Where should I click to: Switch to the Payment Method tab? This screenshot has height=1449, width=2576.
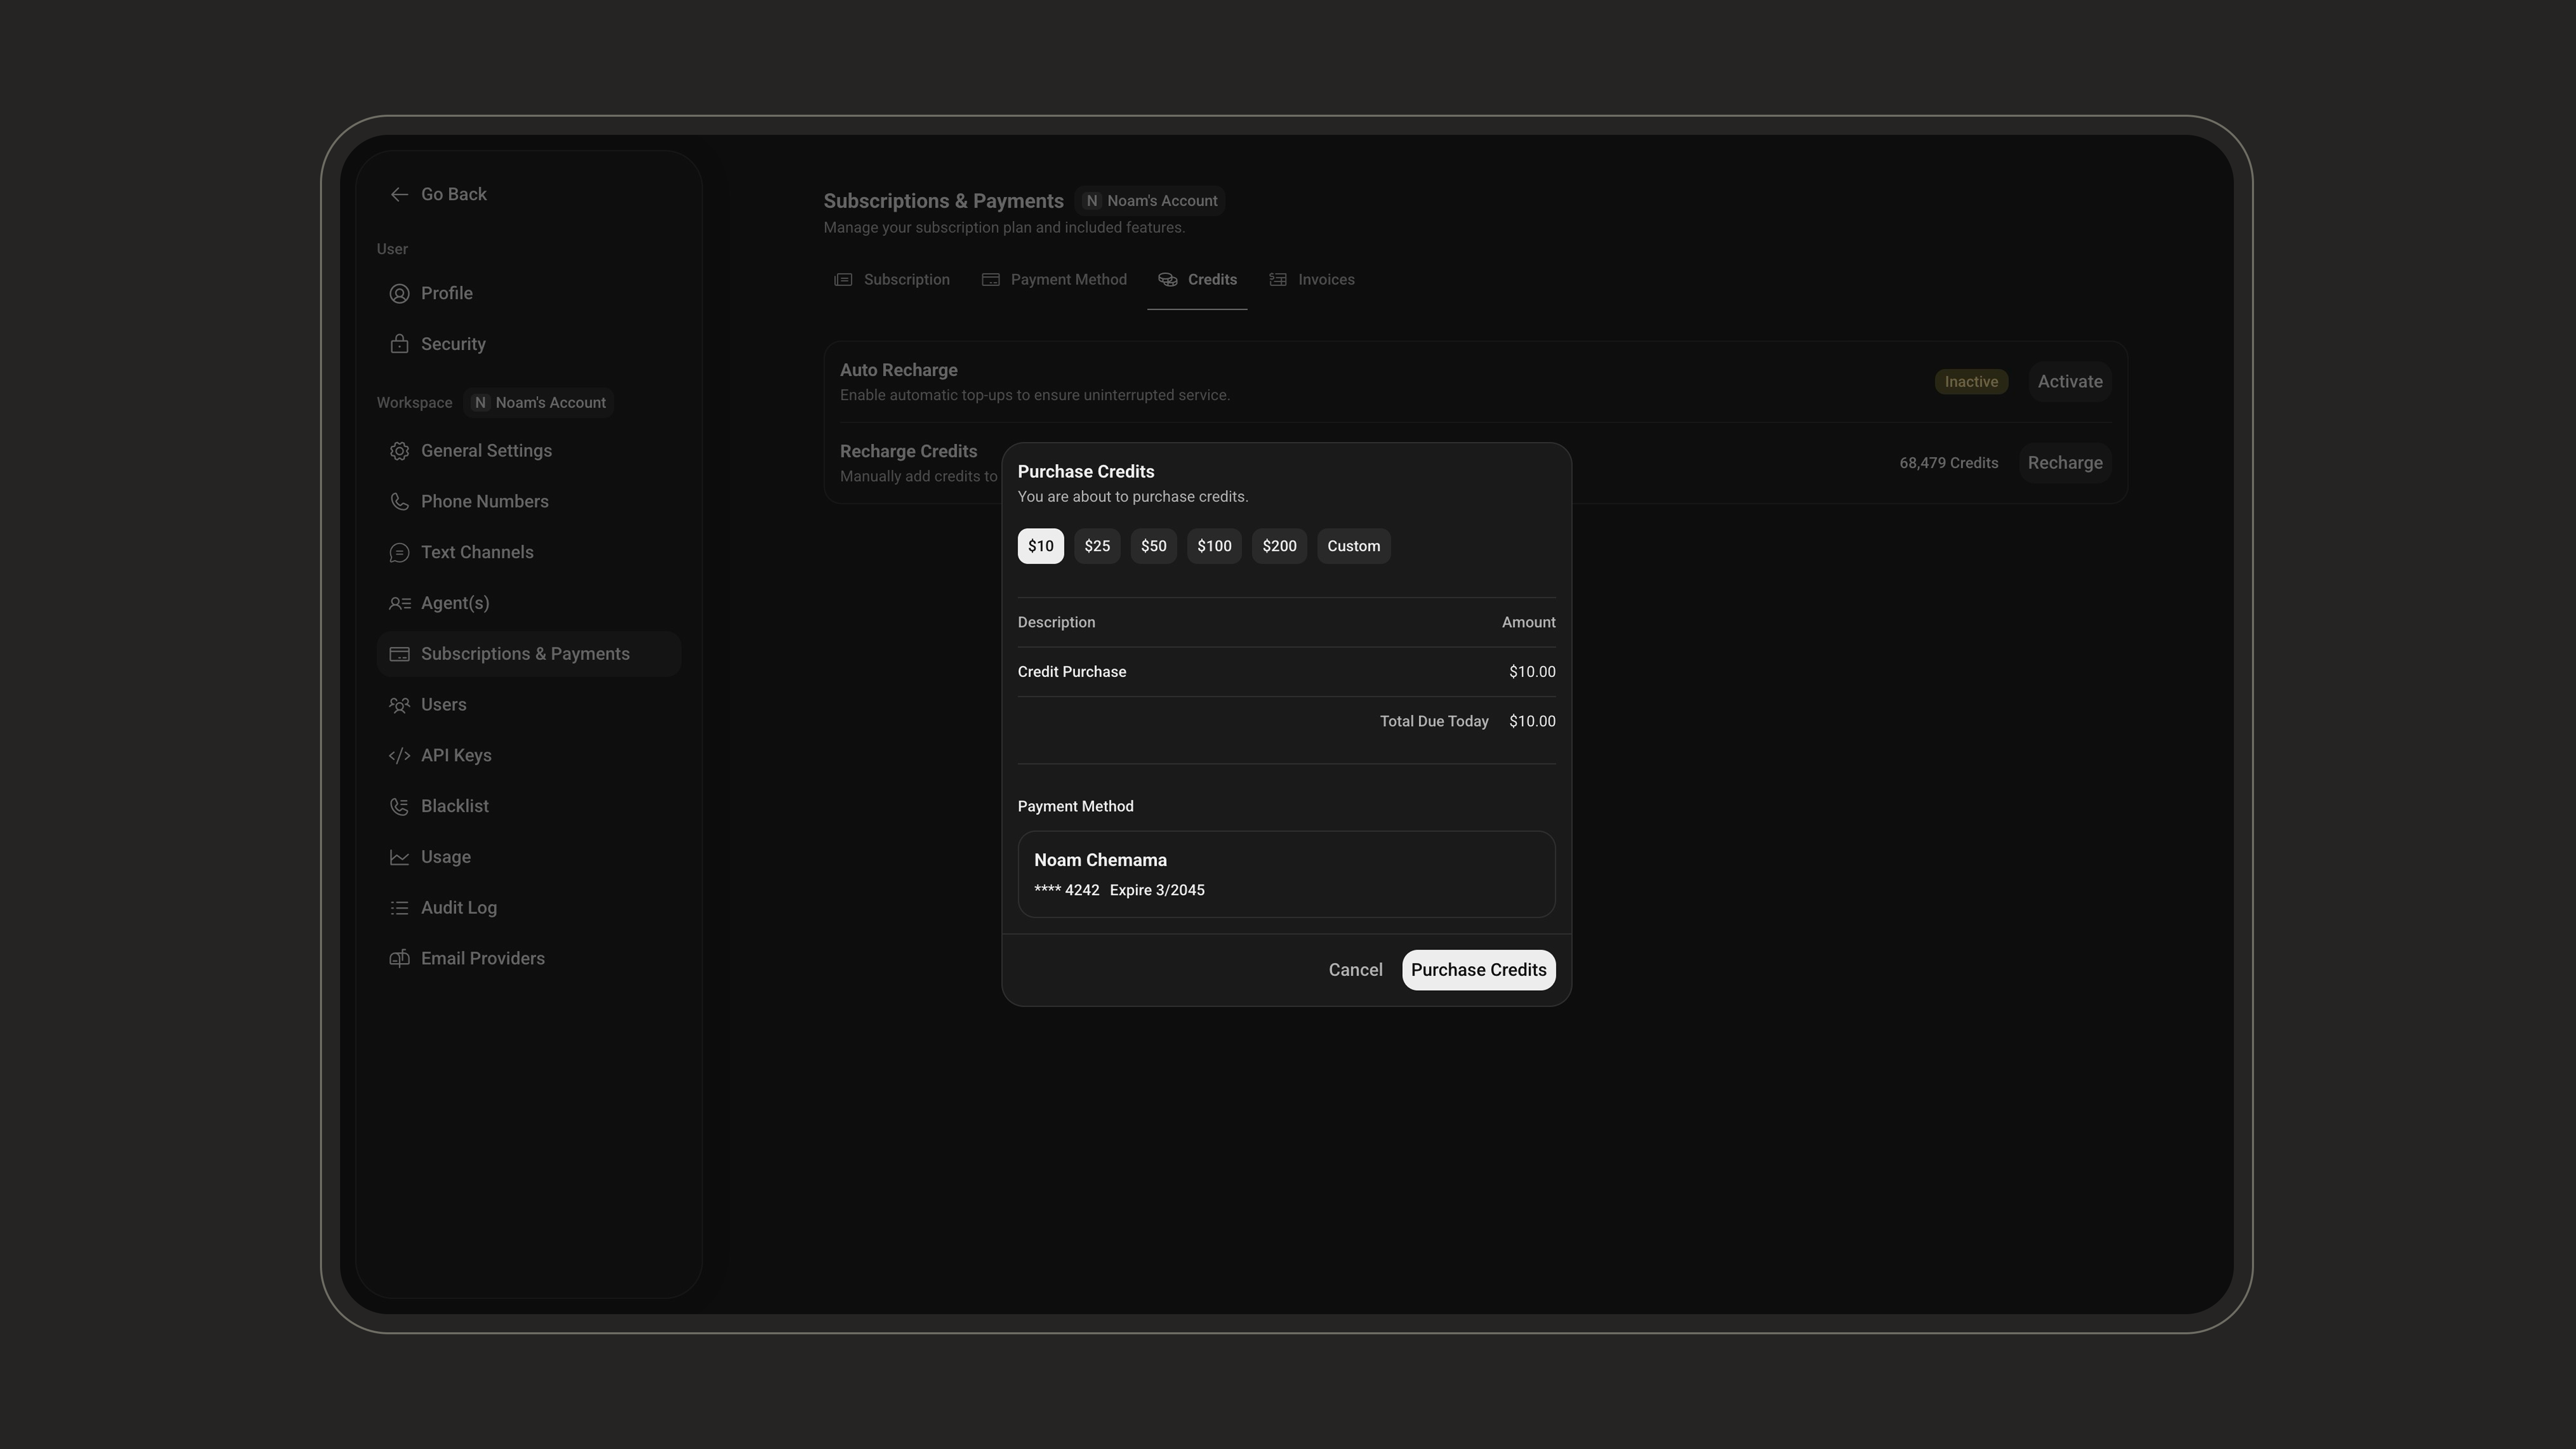[x=1054, y=280]
